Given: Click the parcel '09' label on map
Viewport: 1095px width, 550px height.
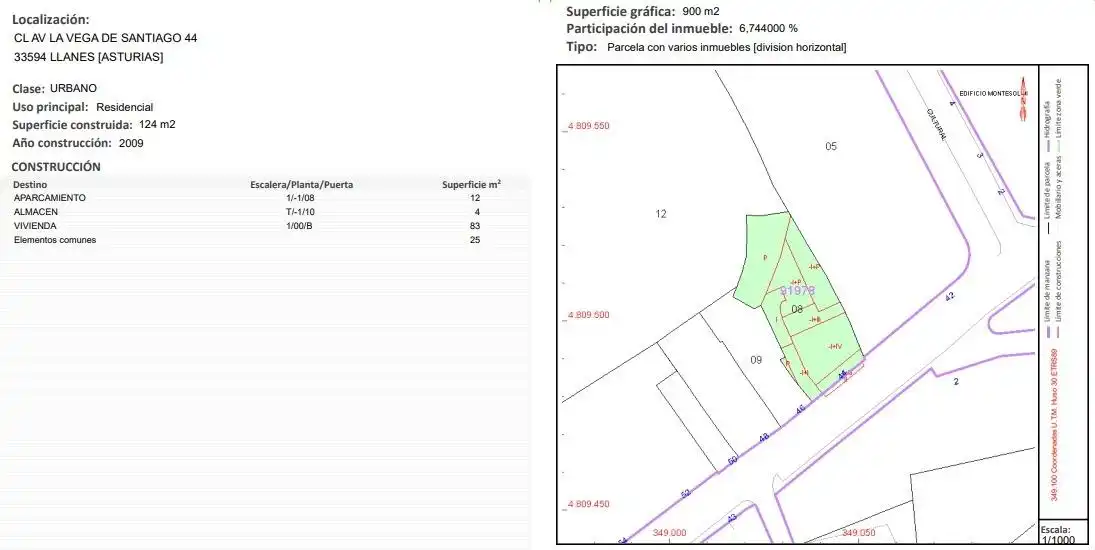Looking at the screenshot, I should click(x=756, y=360).
